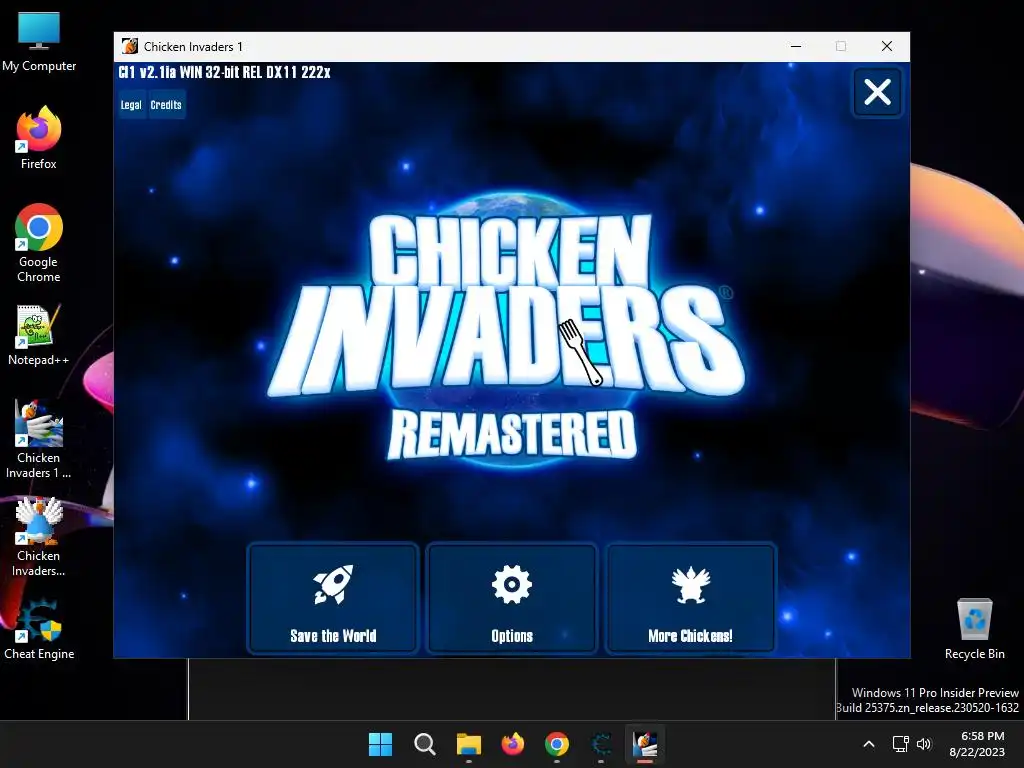Select the Google Chrome desktop shortcut
Image resolution: width=1024 pixels, height=768 pixels.
[x=39, y=243]
